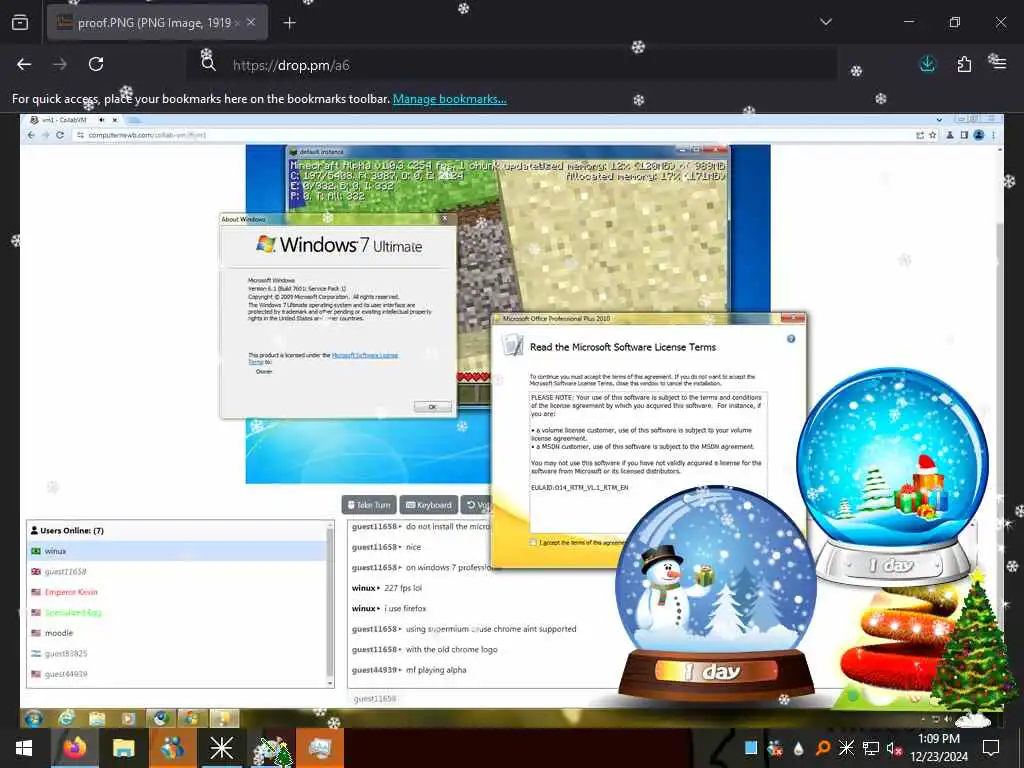This screenshot has height=768, width=1024.
Task: Select user guest83825 in the users list
Action: click(x=176, y=653)
